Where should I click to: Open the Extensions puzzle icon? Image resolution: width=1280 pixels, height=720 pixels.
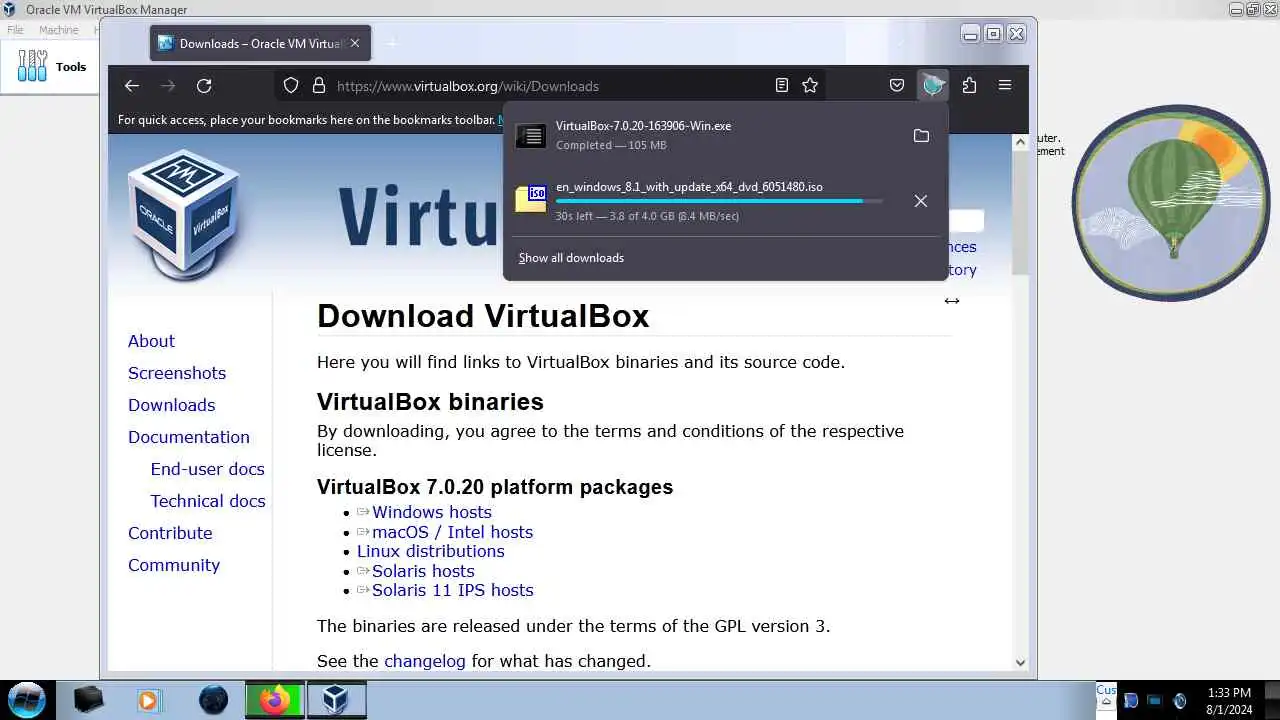[969, 86]
